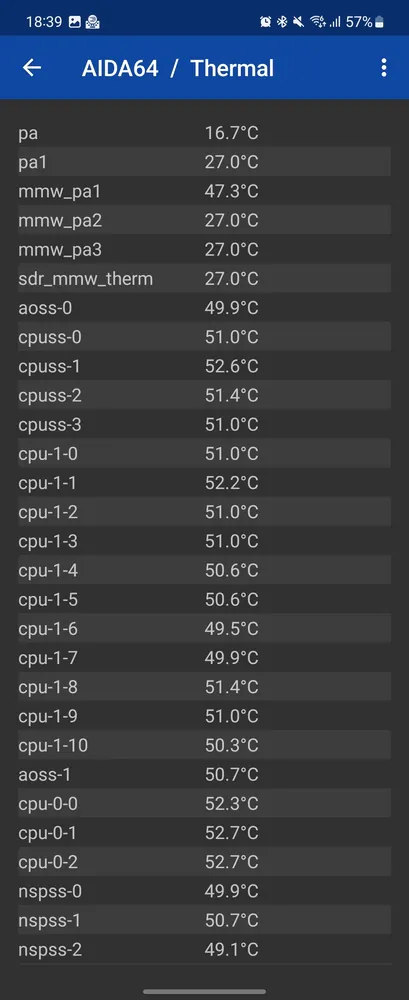The height and width of the screenshot is (1000, 409).
Task: Tap the image notification icon
Action: [x=75, y=22]
